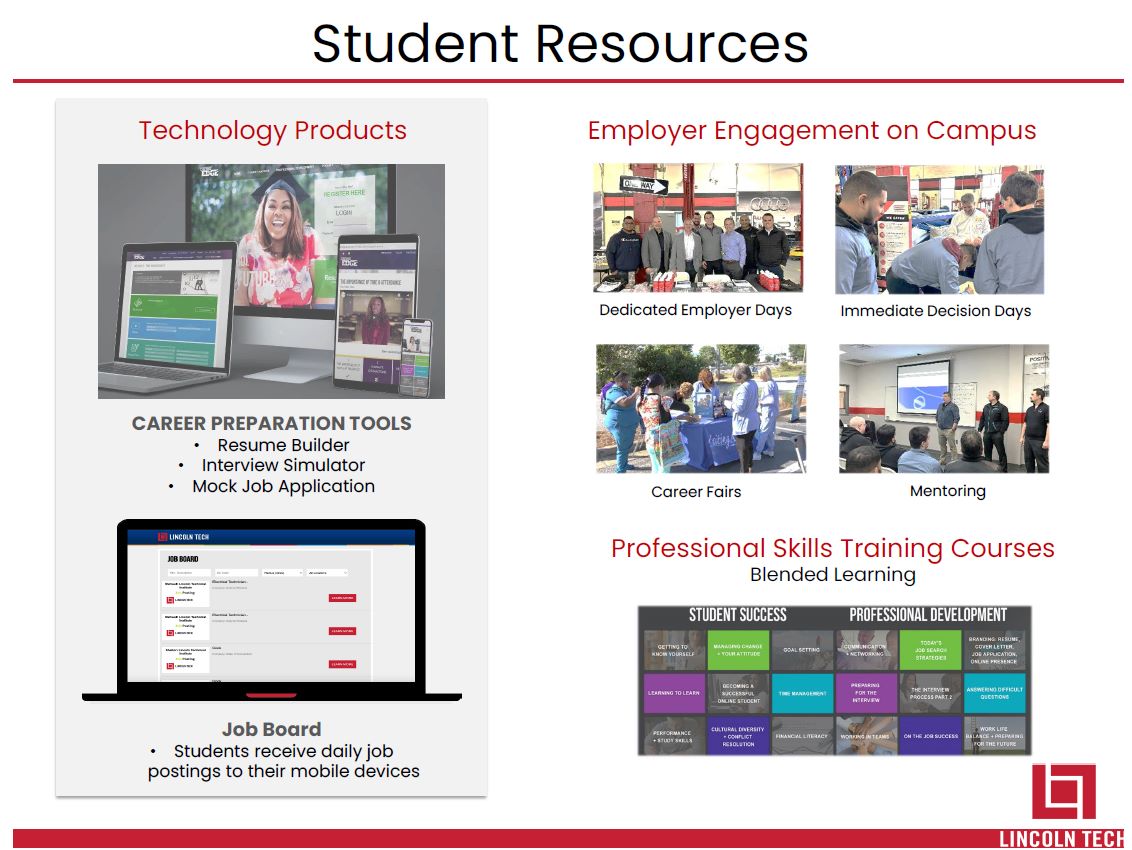Open the radius dropdown beside All Locations
This screenshot has height=850, width=1132.
point(282,573)
